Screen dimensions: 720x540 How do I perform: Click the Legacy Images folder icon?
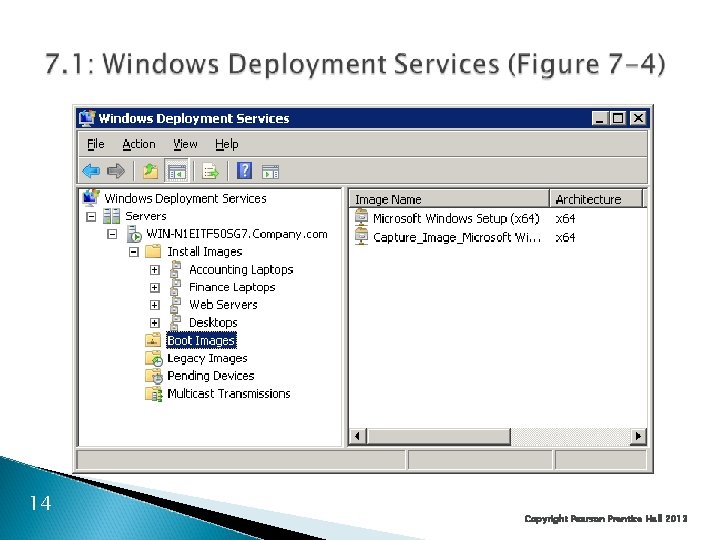pos(154,358)
